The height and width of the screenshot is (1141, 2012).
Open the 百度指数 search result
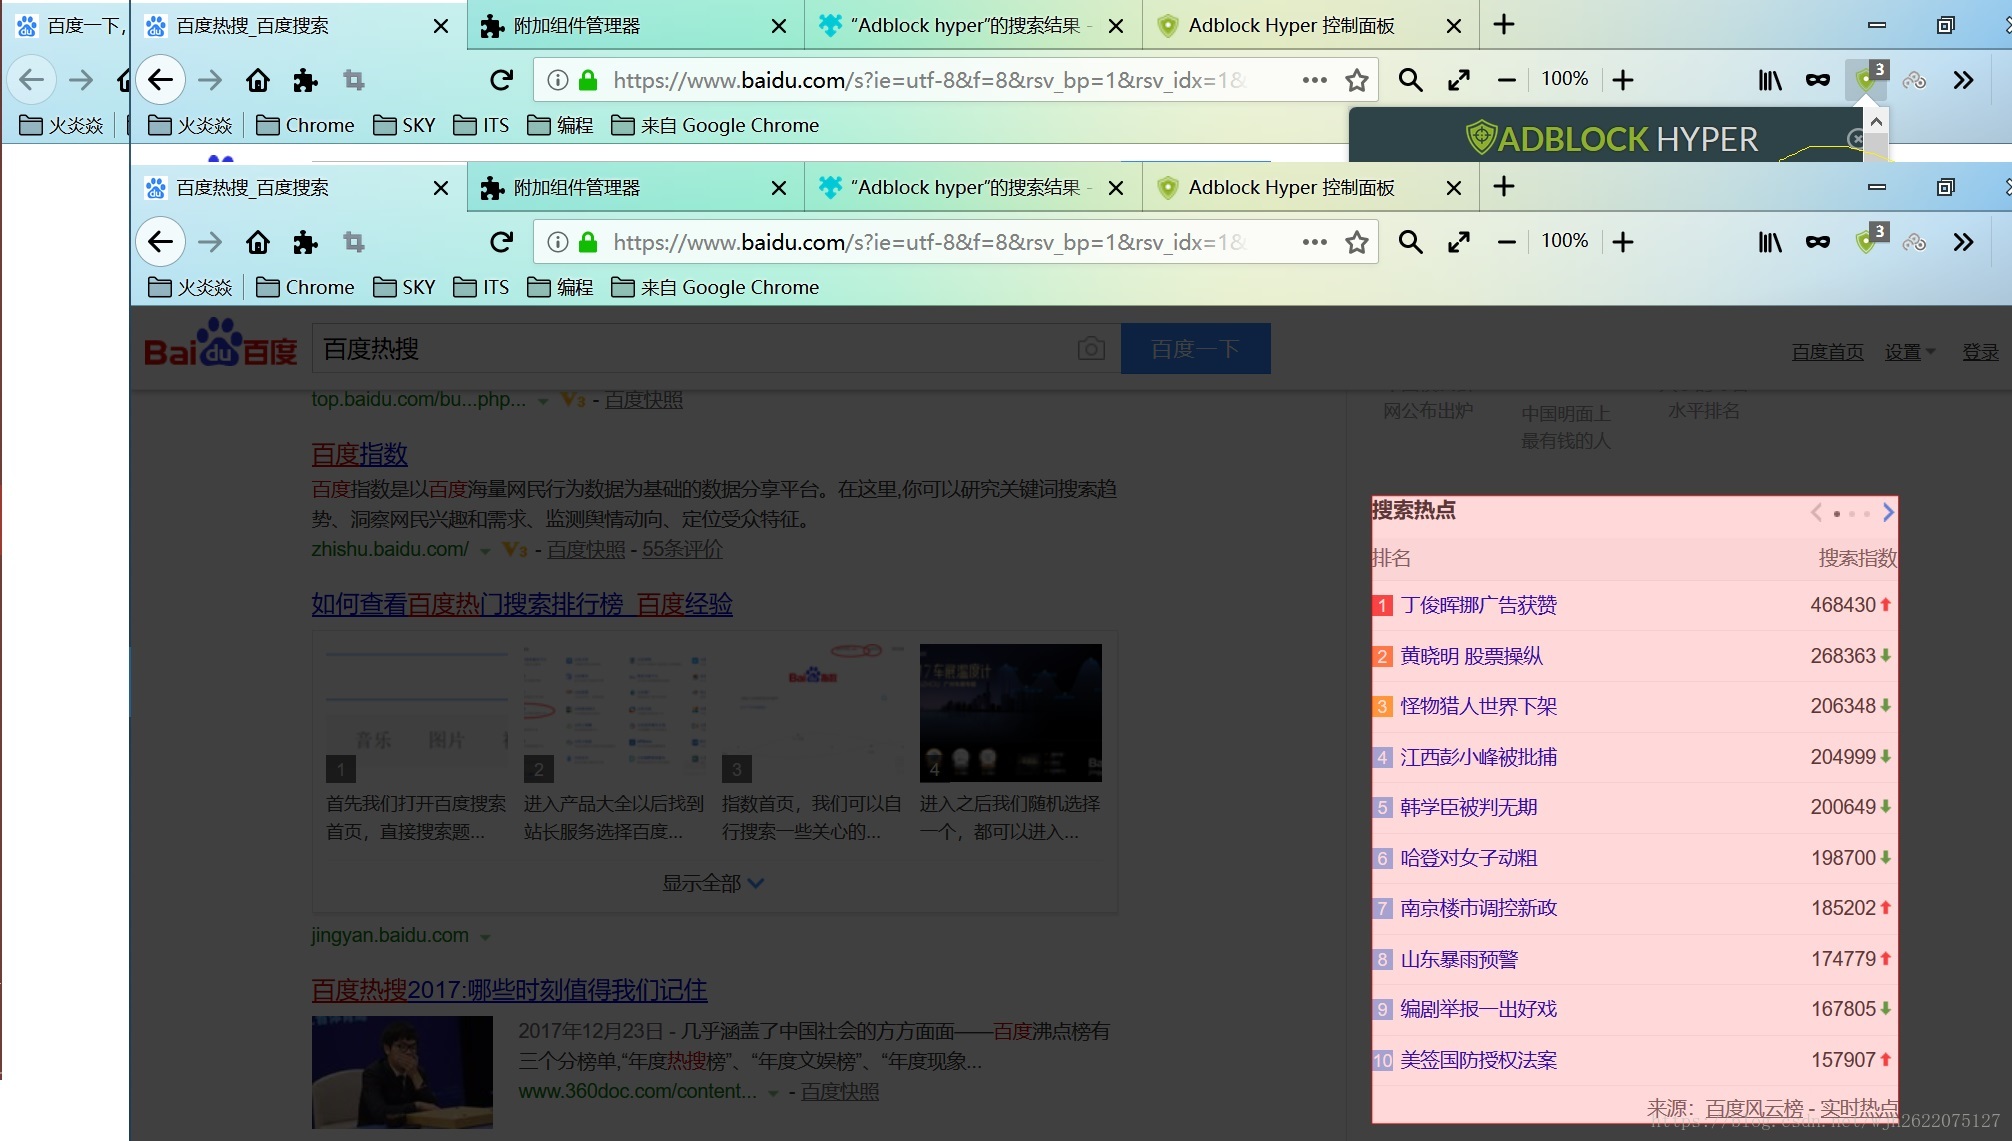pyautogui.click(x=359, y=454)
